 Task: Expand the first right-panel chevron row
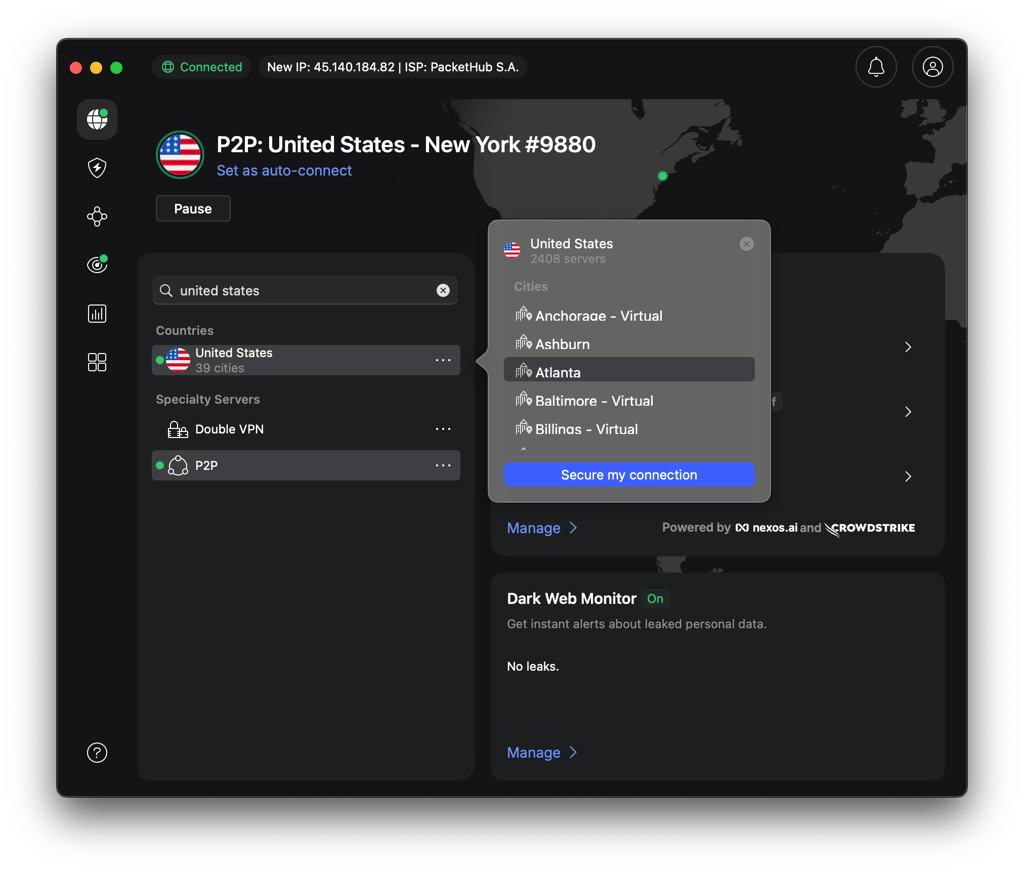[x=908, y=347]
